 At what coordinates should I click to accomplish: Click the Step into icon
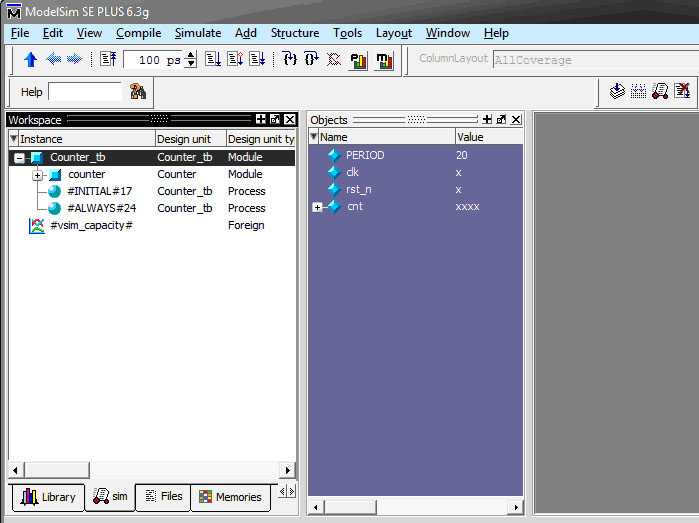click(x=290, y=59)
